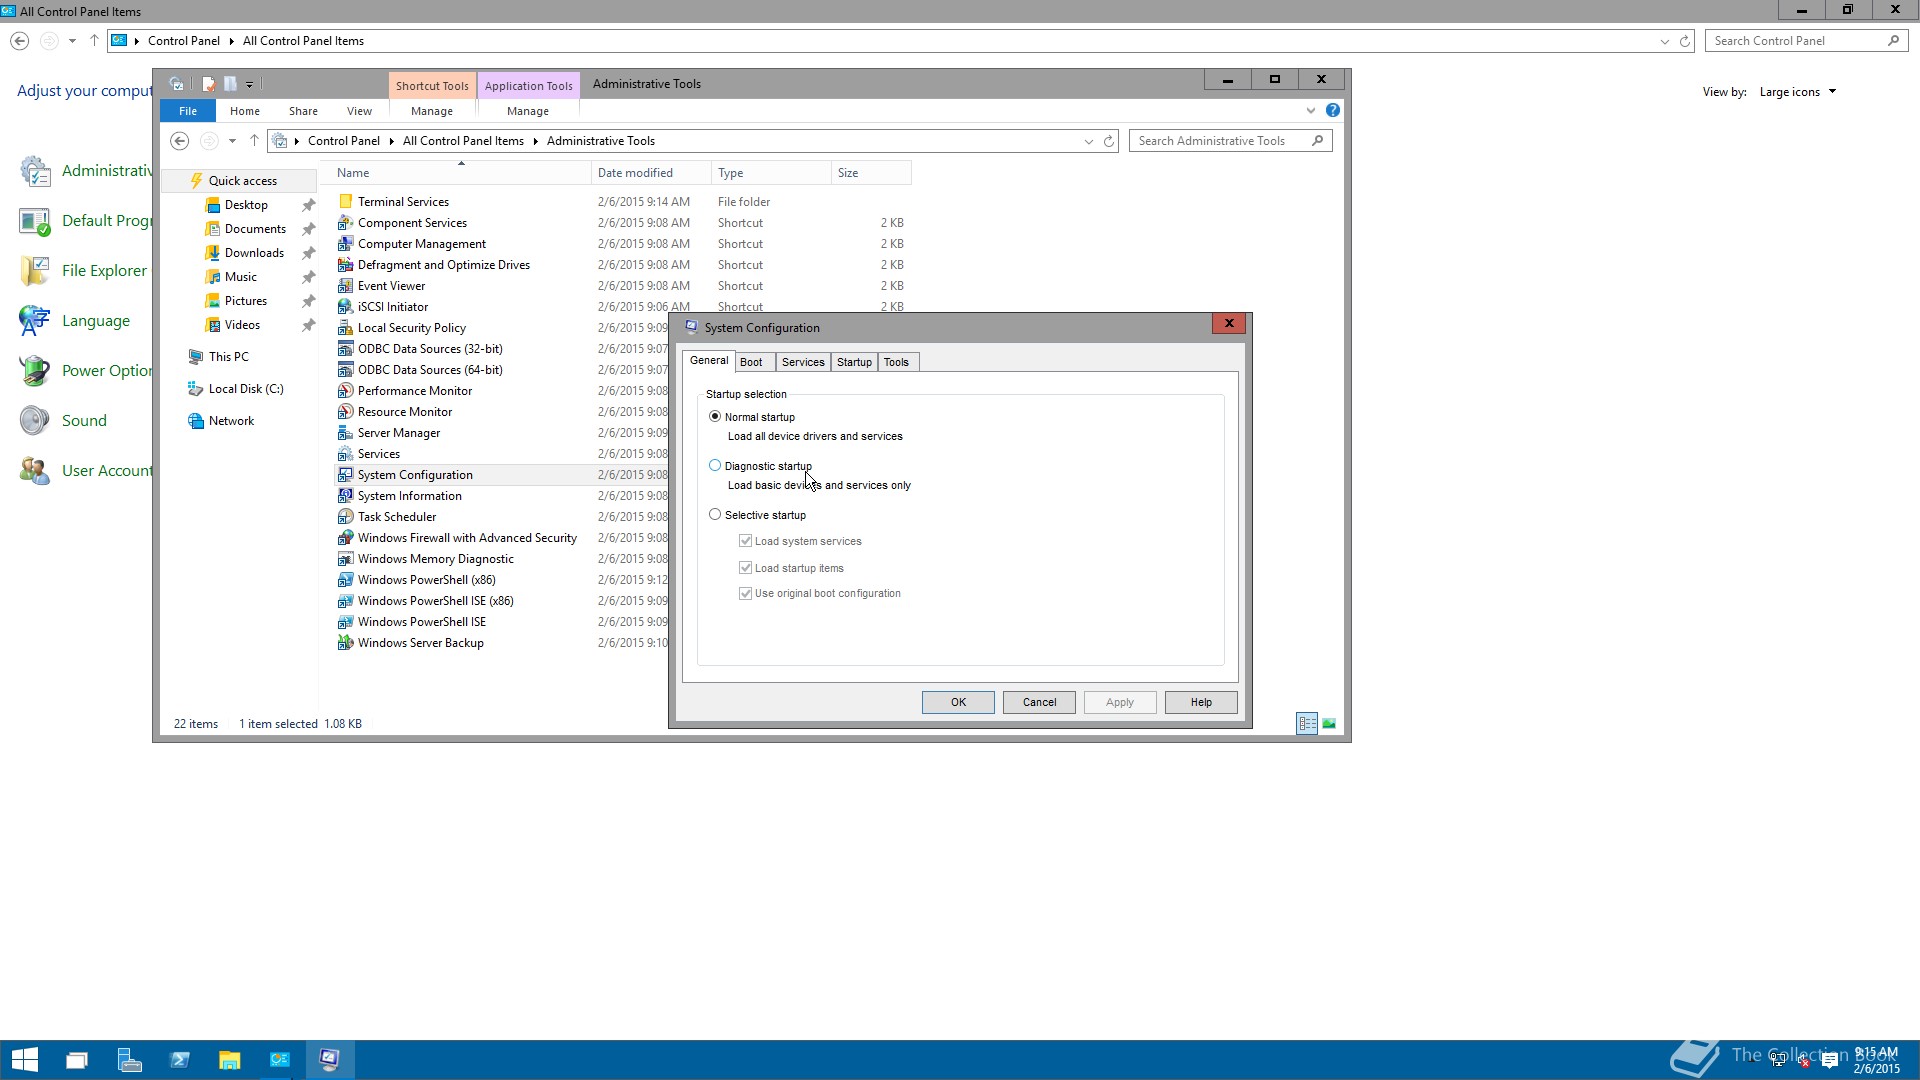Screen dimensions: 1920x1080
Task: Open Windows Start button on taskbar
Action: (x=25, y=1060)
